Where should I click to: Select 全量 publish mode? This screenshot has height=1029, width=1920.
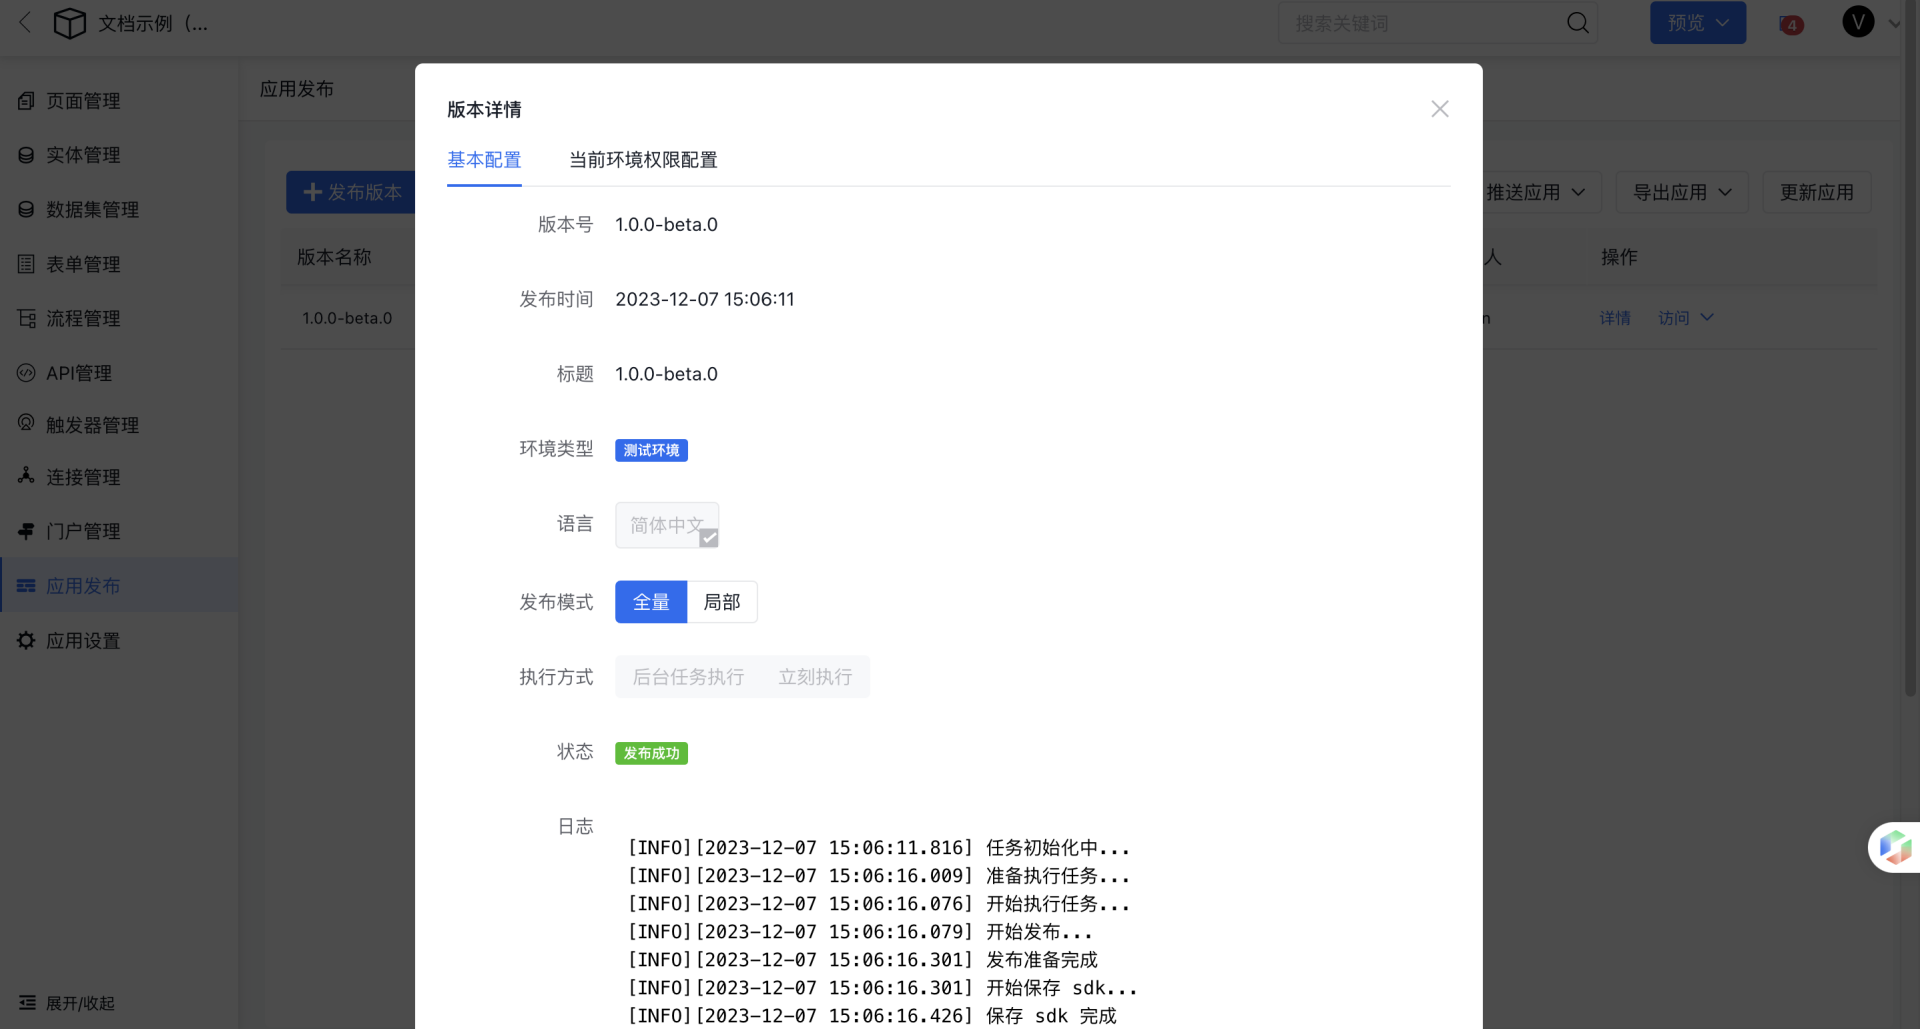(651, 602)
